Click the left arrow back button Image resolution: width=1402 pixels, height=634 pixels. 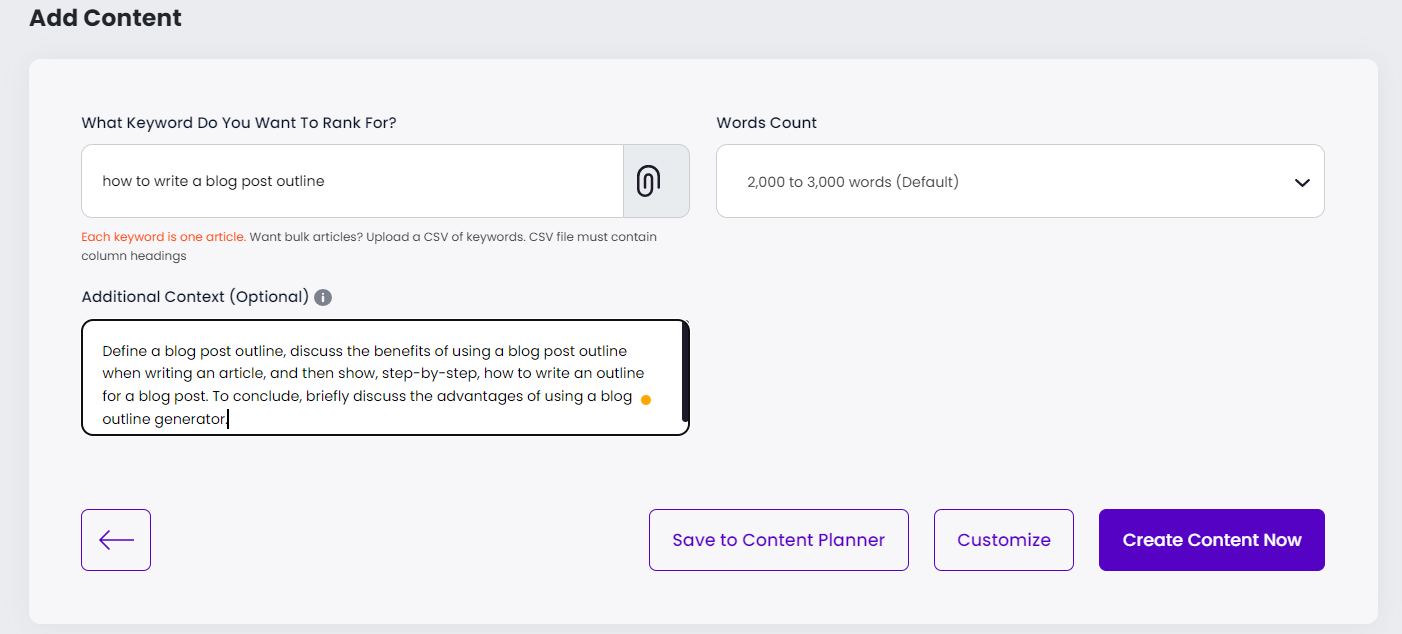click(x=116, y=540)
